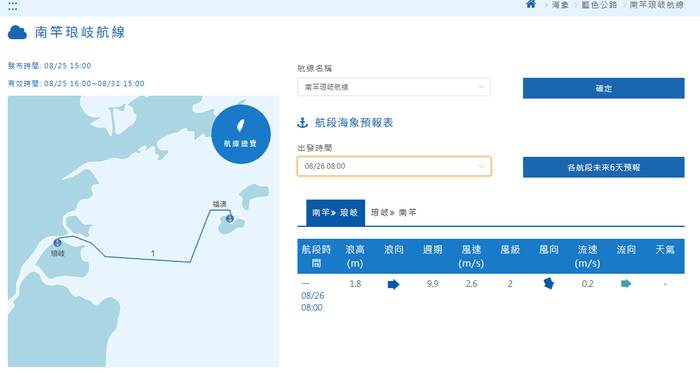Click the 流向 current direction arrow icon

(x=626, y=283)
